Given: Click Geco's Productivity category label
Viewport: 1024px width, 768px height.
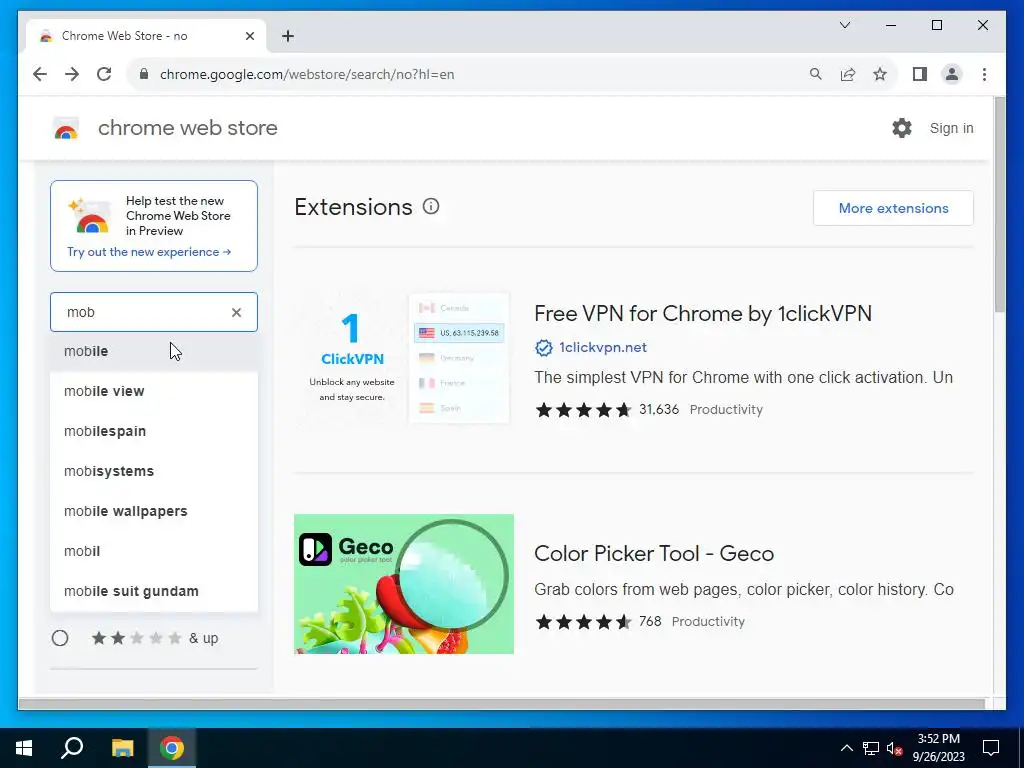Looking at the screenshot, I should [708, 622].
